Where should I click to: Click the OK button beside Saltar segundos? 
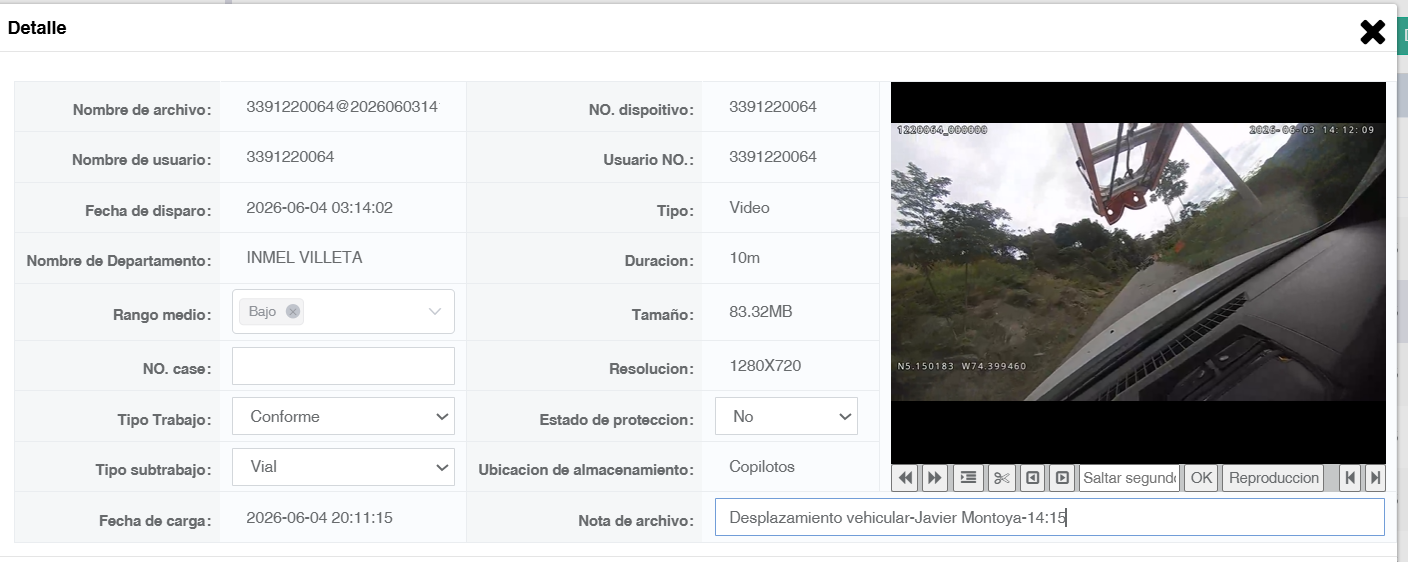coord(1201,478)
